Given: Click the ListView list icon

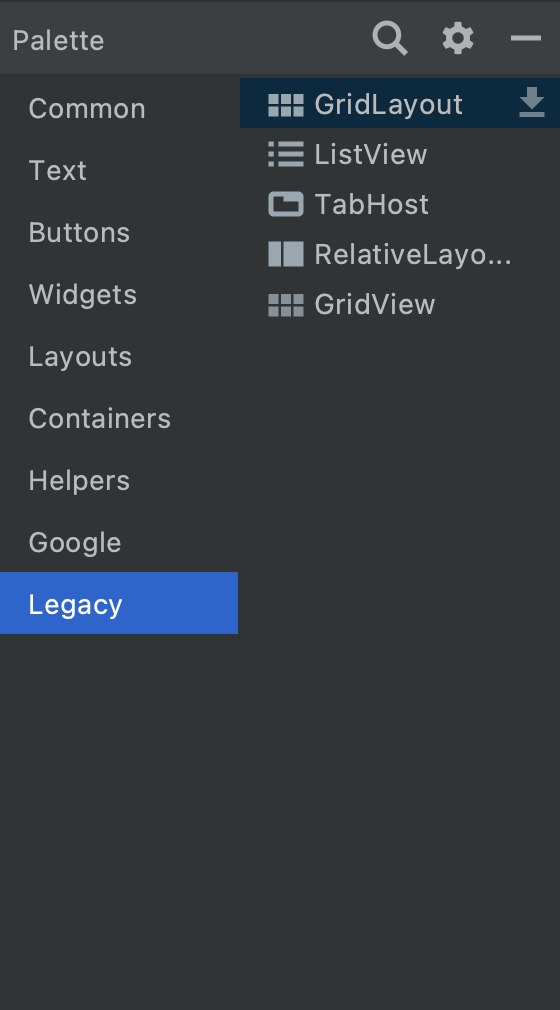Looking at the screenshot, I should click(285, 155).
